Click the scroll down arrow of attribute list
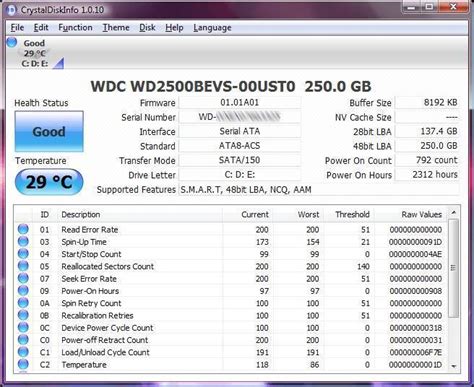Screen dimensions: 474x387 click(454, 366)
